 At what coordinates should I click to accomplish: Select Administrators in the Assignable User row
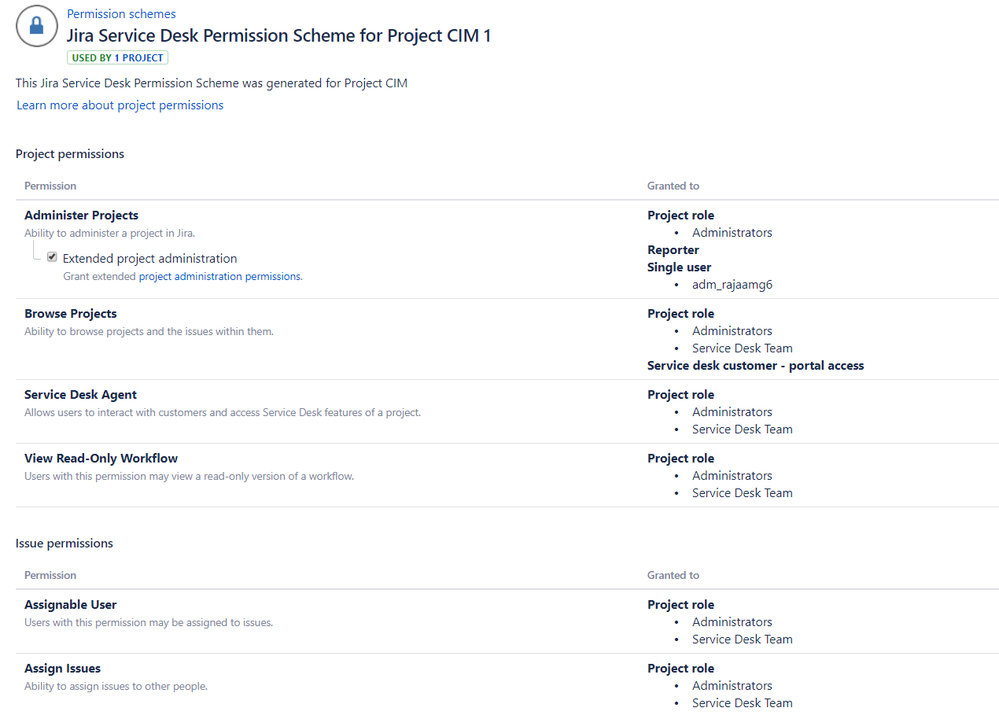click(x=732, y=622)
